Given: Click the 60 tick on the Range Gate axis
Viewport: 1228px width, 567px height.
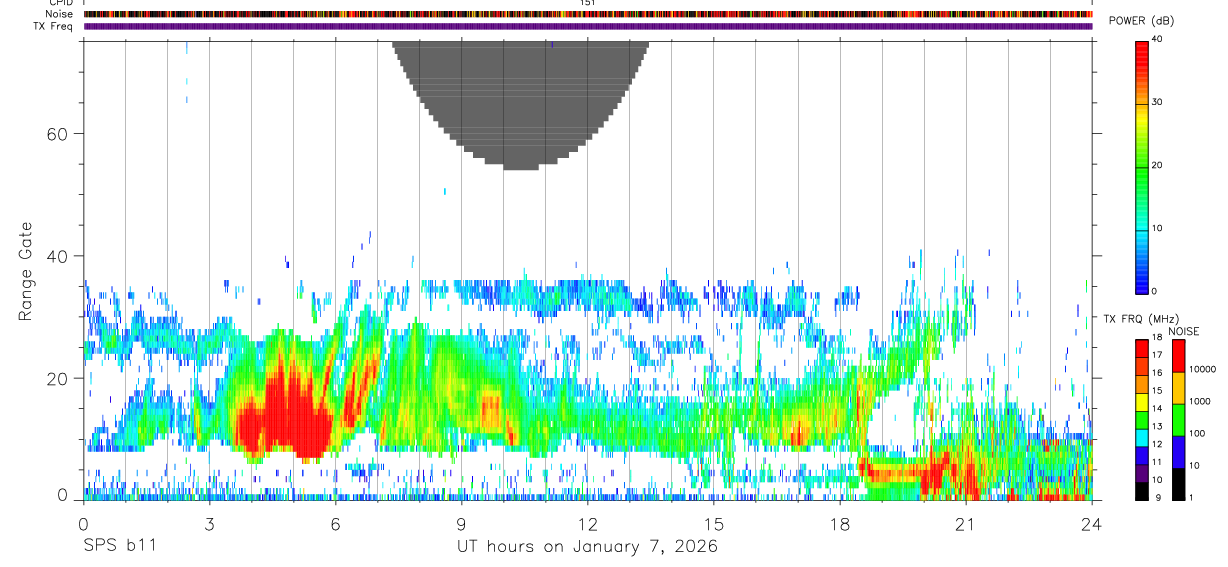Looking at the screenshot, I should (x=58, y=134).
